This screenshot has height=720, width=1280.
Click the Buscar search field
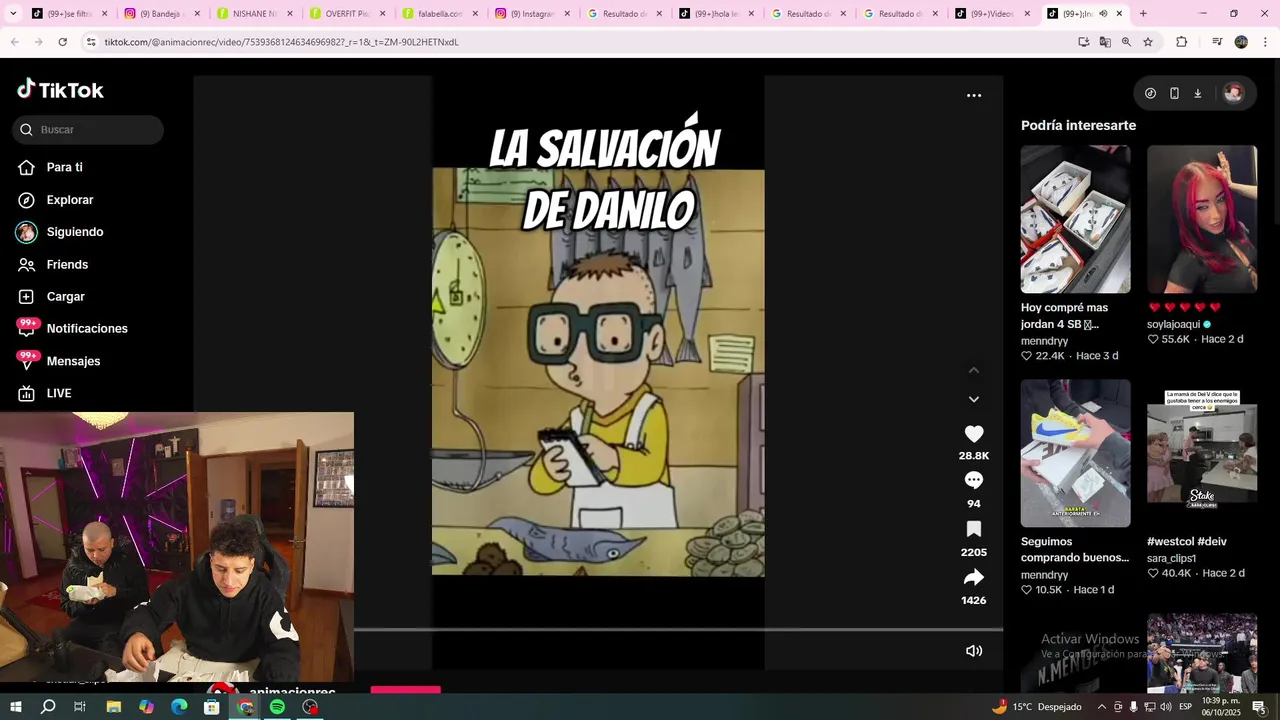pyautogui.click(x=88, y=130)
